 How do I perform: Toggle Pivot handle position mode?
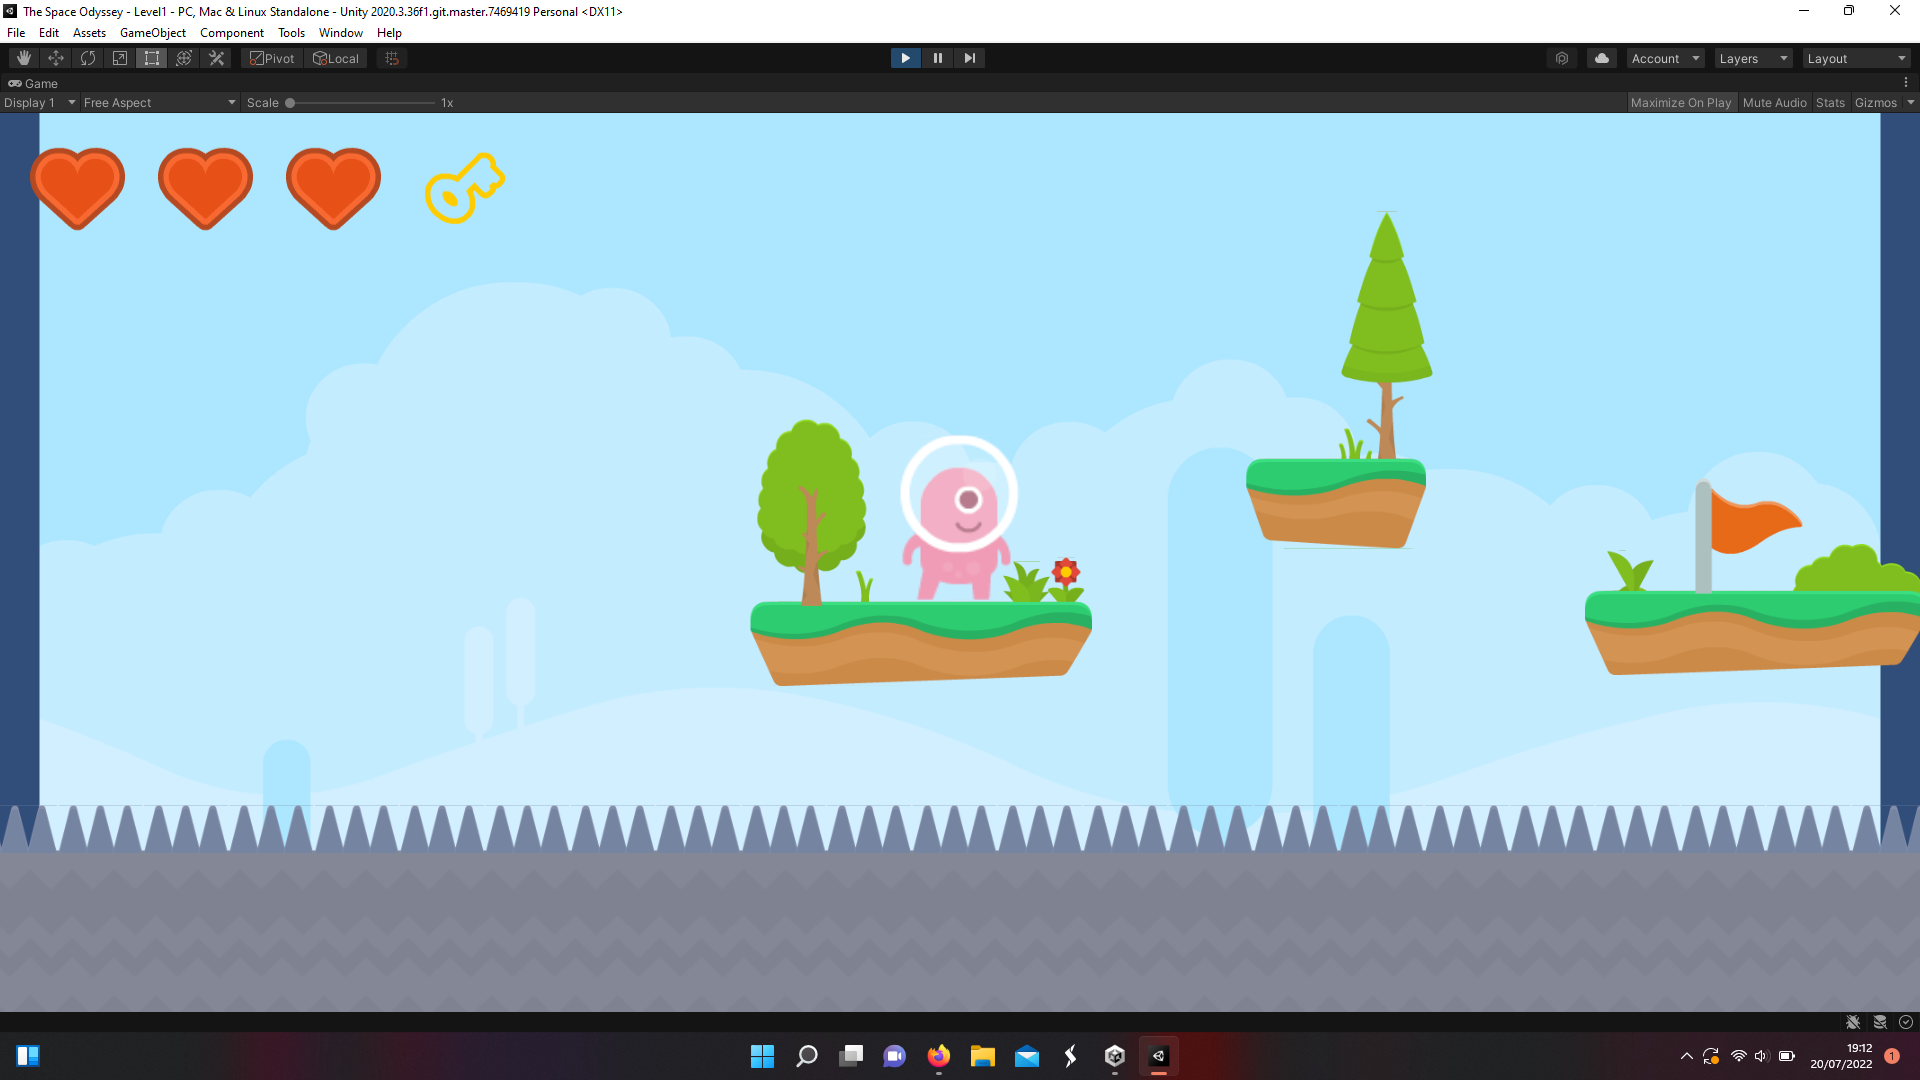point(271,58)
